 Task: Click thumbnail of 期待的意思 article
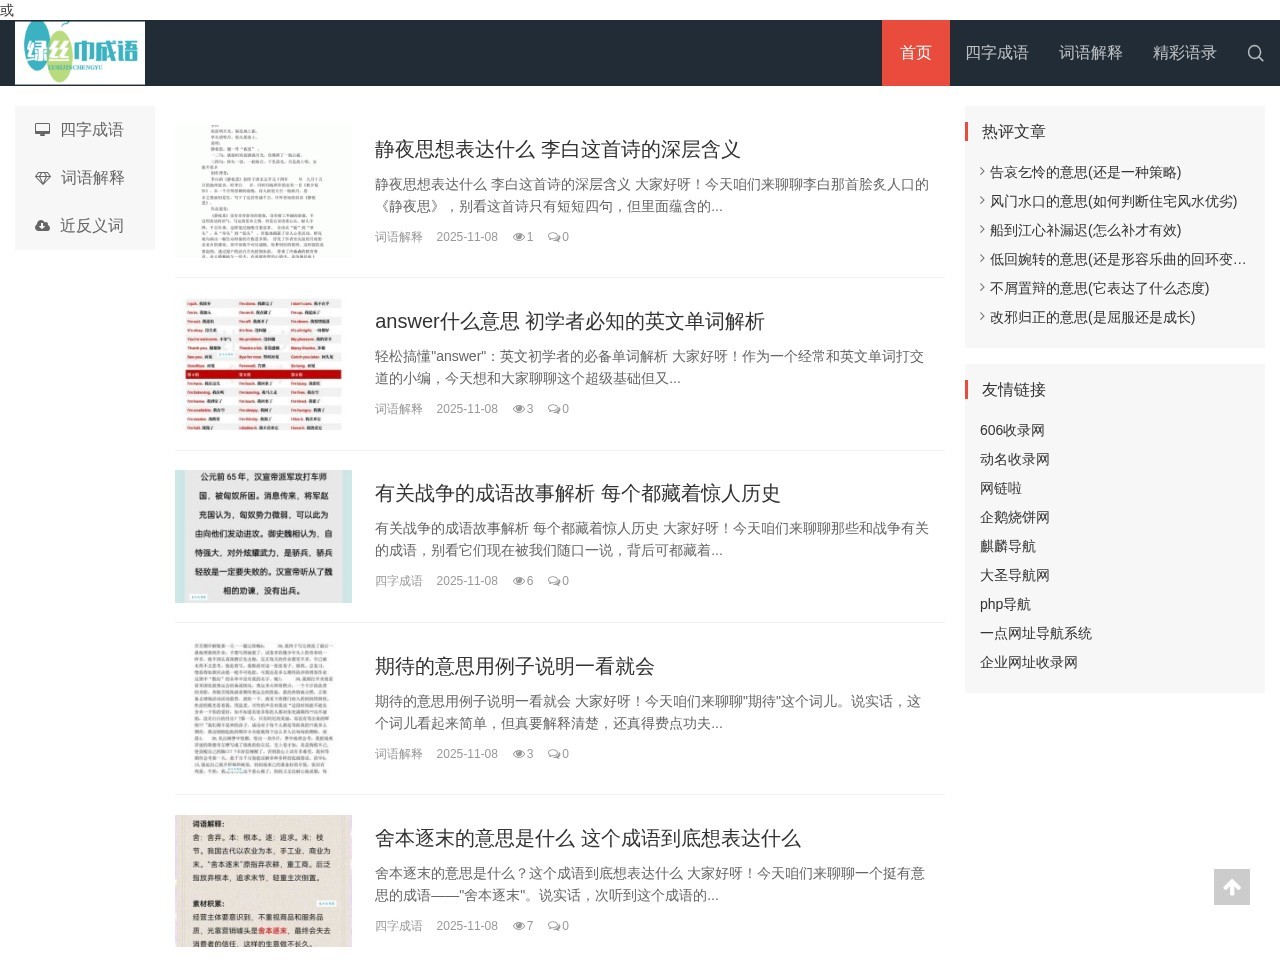pos(263,709)
